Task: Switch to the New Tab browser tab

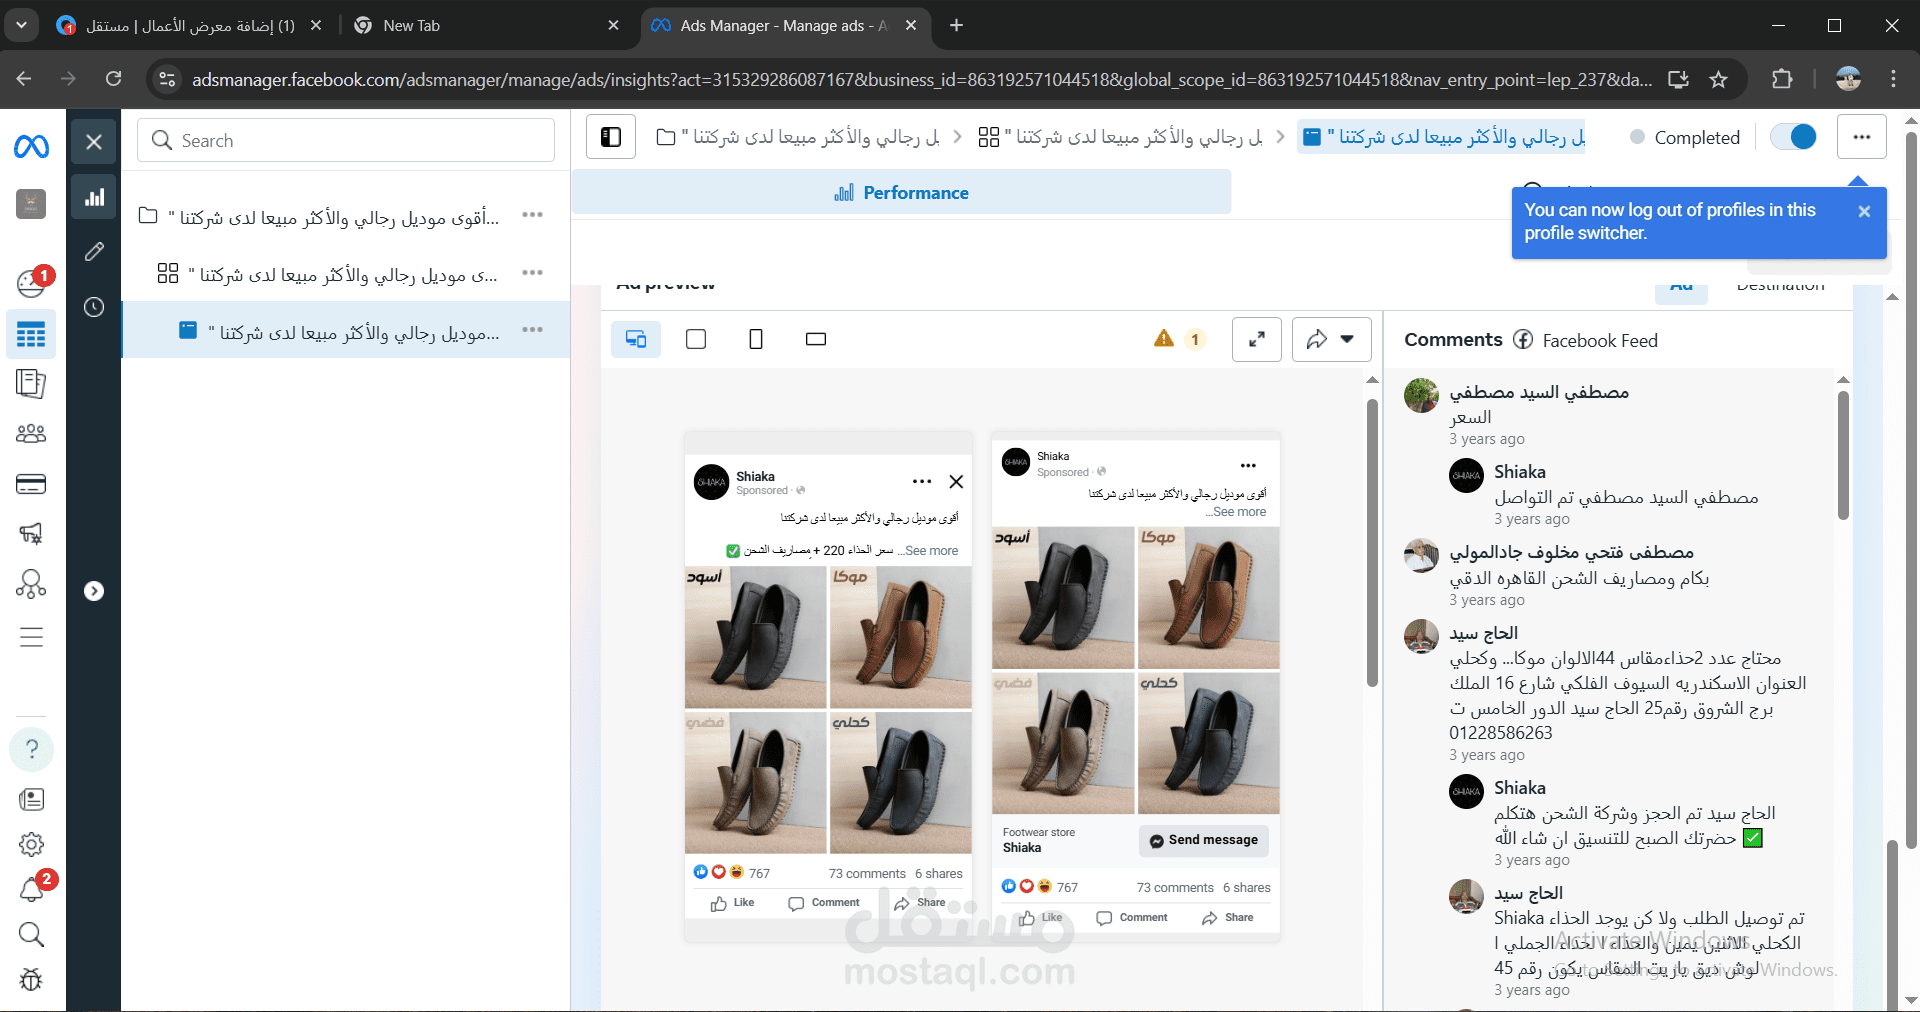Action: click(487, 25)
